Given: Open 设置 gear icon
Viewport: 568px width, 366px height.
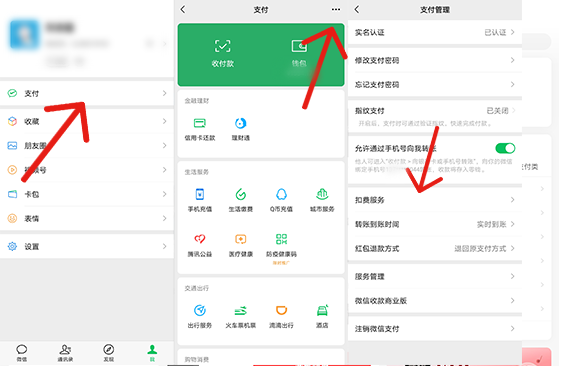Looking at the screenshot, I should coord(12,246).
